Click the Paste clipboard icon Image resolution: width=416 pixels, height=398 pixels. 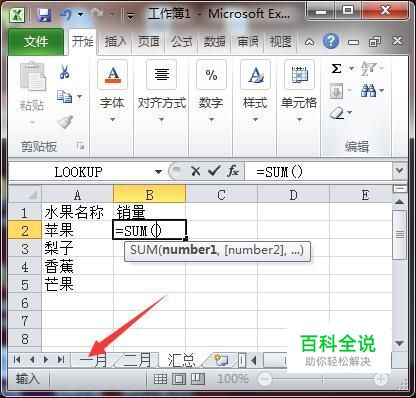click(32, 76)
